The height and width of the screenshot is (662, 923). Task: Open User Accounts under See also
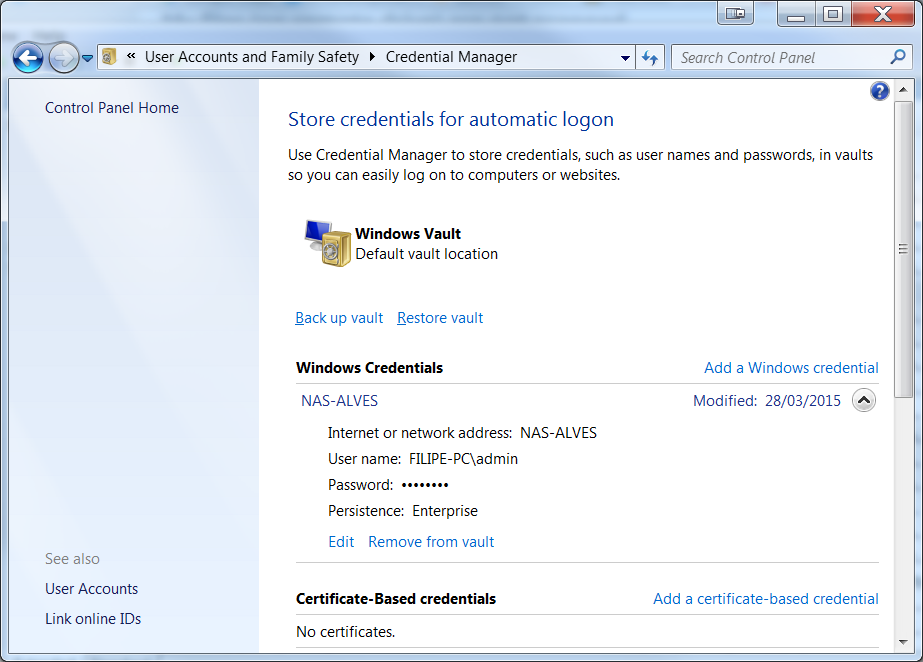click(91, 589)
